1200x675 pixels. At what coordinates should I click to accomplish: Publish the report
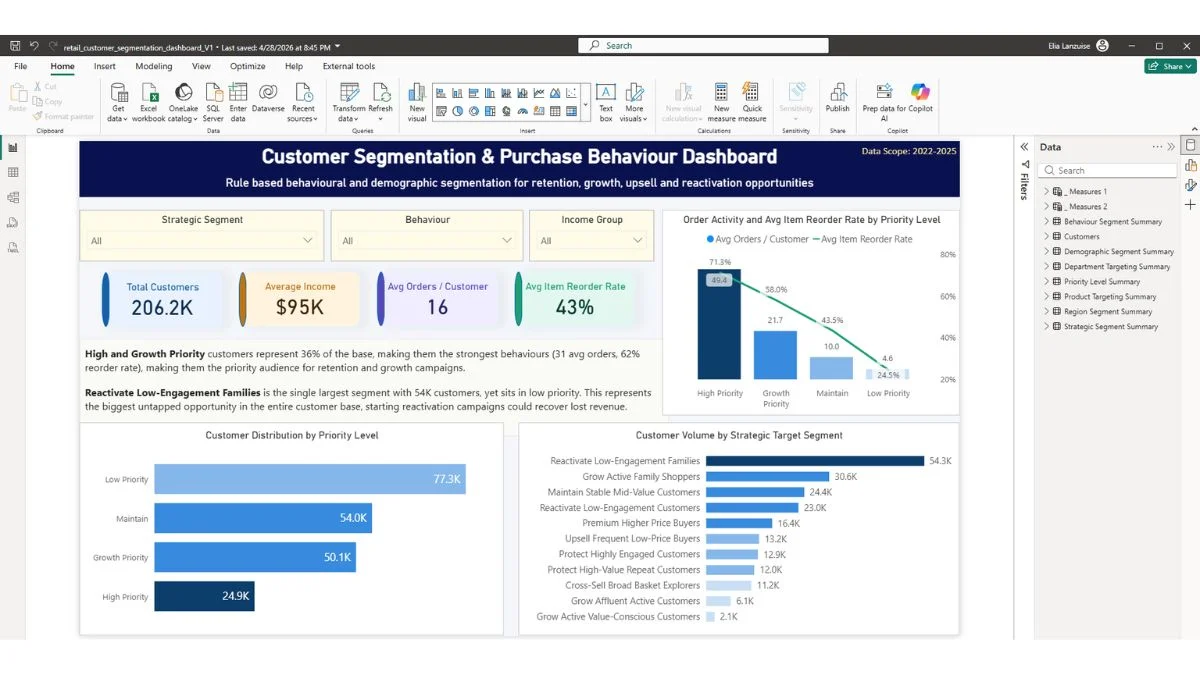(838, 99)
